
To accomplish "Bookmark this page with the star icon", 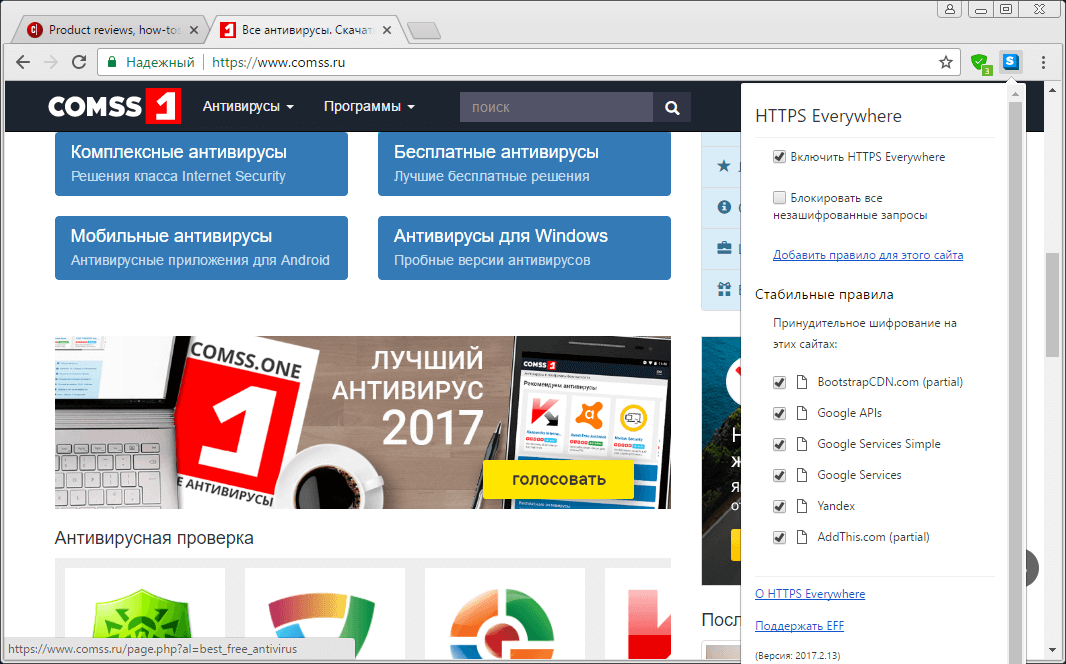I will tap(946, 63).
